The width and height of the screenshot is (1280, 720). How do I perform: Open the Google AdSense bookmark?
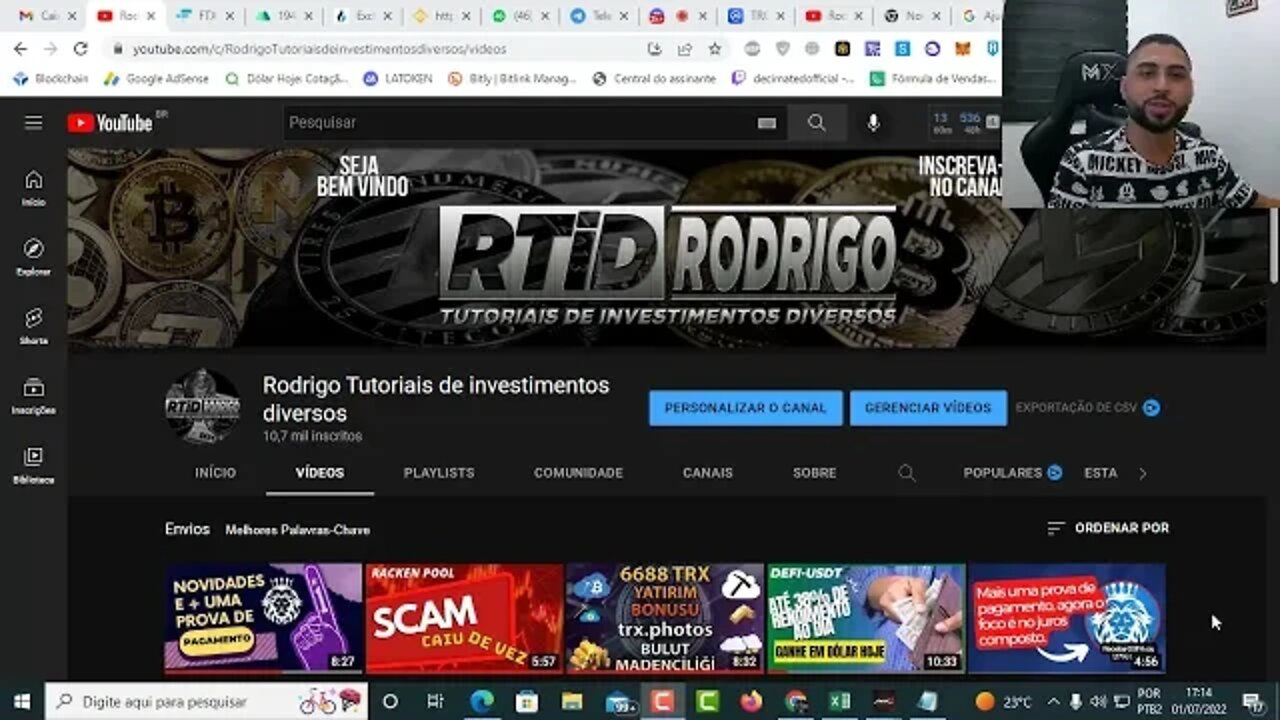[156, 78]
